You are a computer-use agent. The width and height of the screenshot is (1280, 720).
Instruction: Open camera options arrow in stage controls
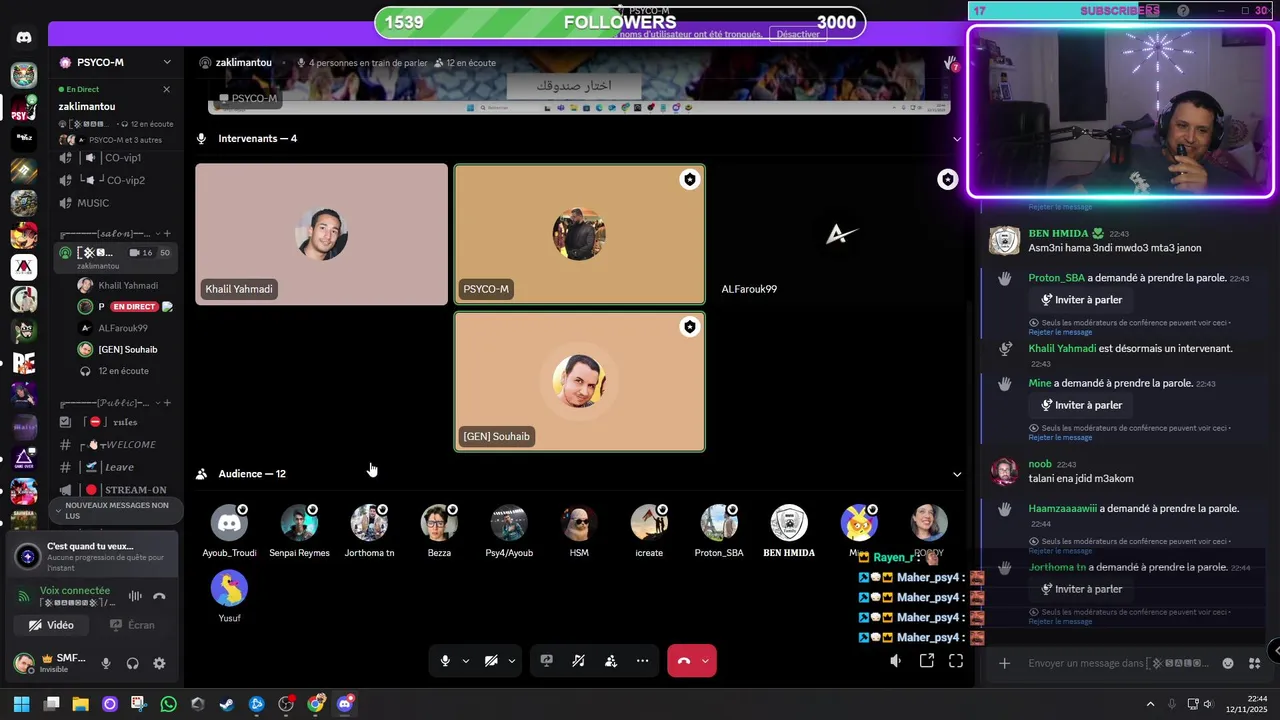click(x=512, y=661)
